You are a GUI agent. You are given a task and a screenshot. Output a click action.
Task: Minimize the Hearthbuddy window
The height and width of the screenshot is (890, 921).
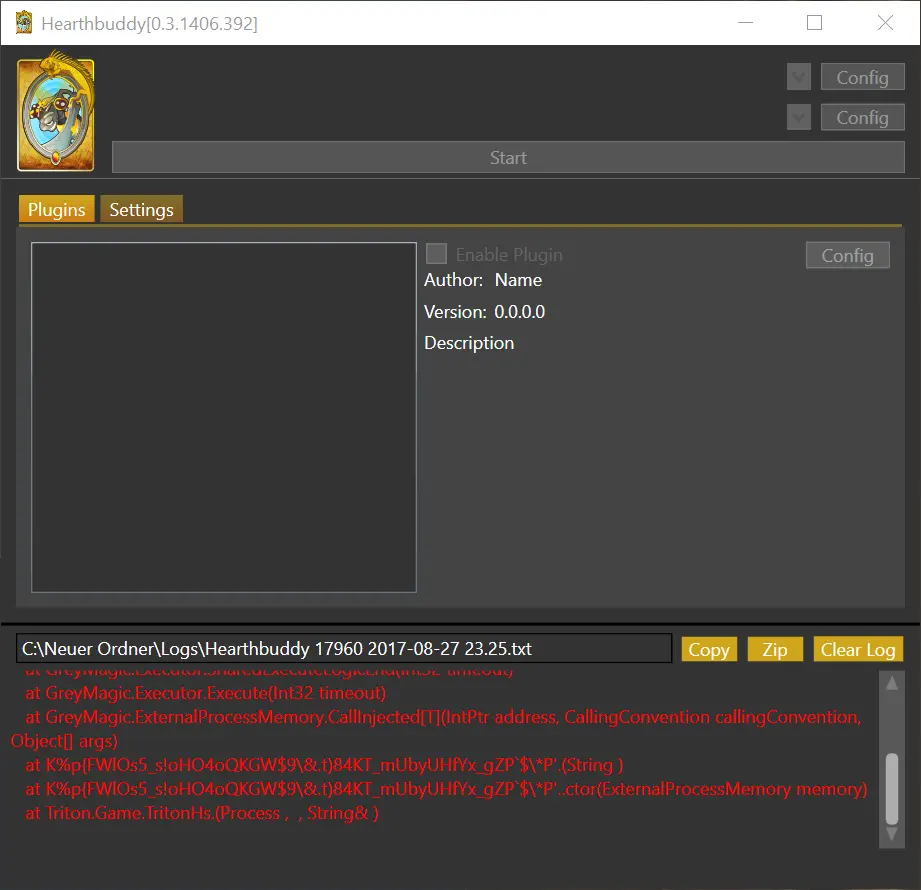tap(745, 22)
